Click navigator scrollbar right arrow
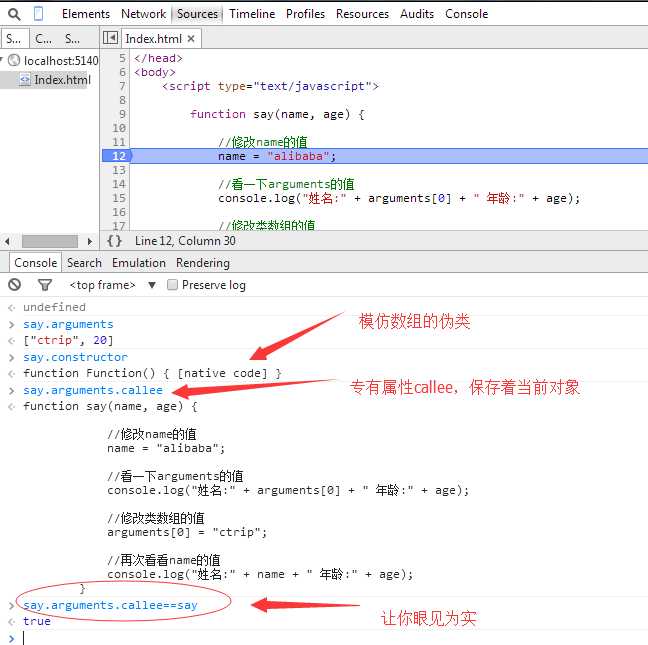 [90, 241]
